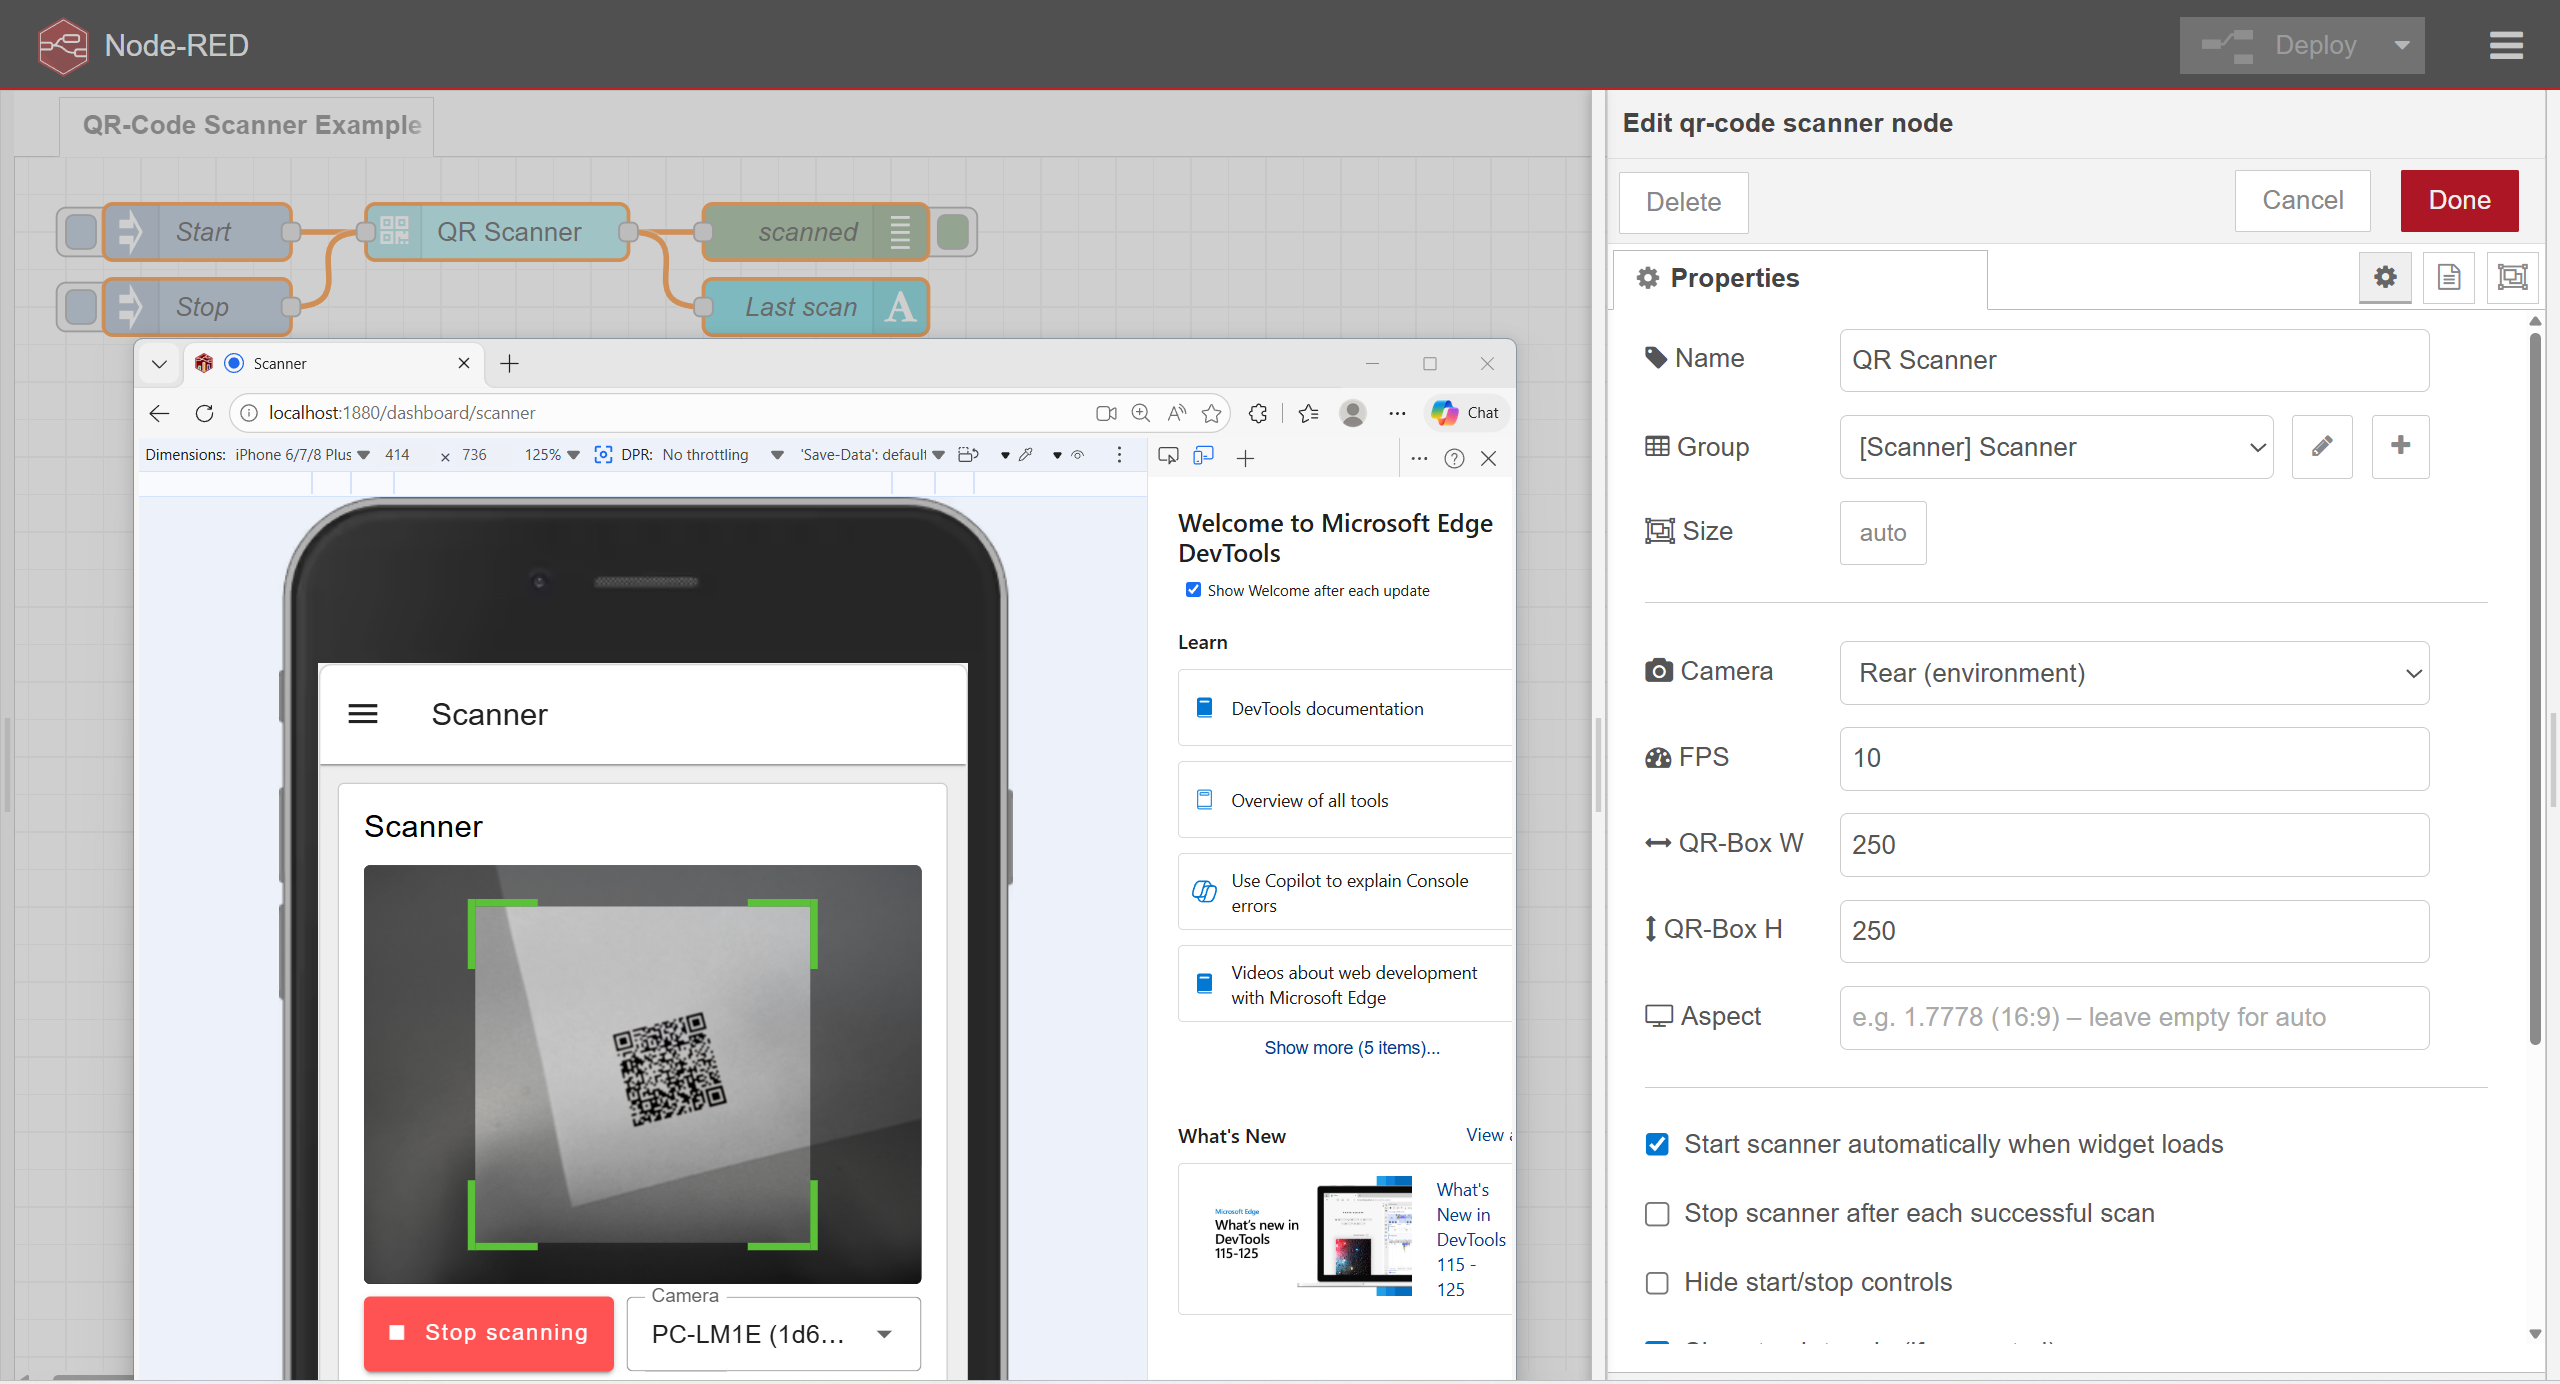Open the Save-Data default dropdown
2560x1384 pixels.
pyautogui.click(x=872, y=455)
